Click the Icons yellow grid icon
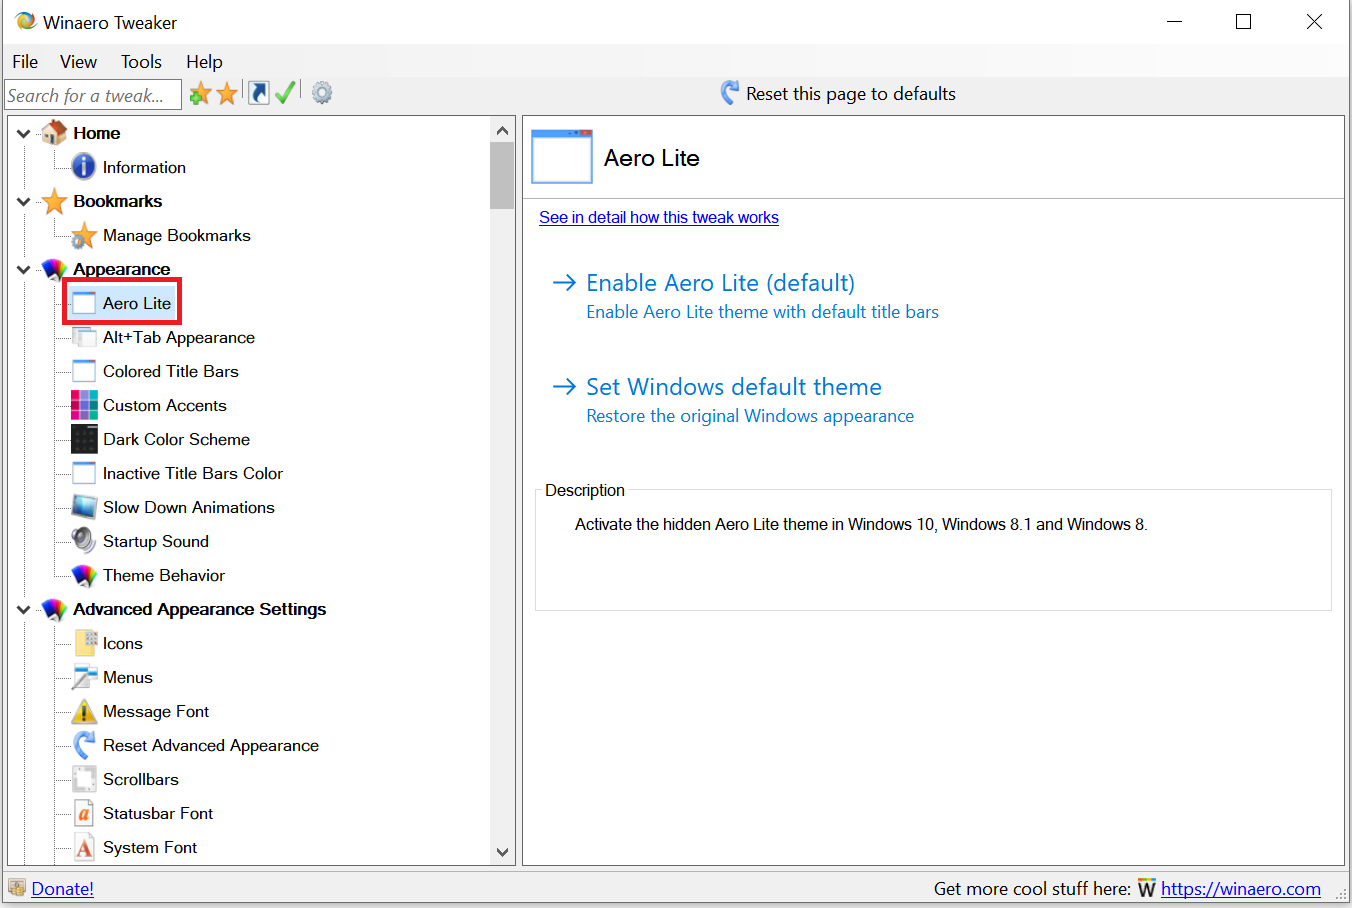 pos(84,643)
